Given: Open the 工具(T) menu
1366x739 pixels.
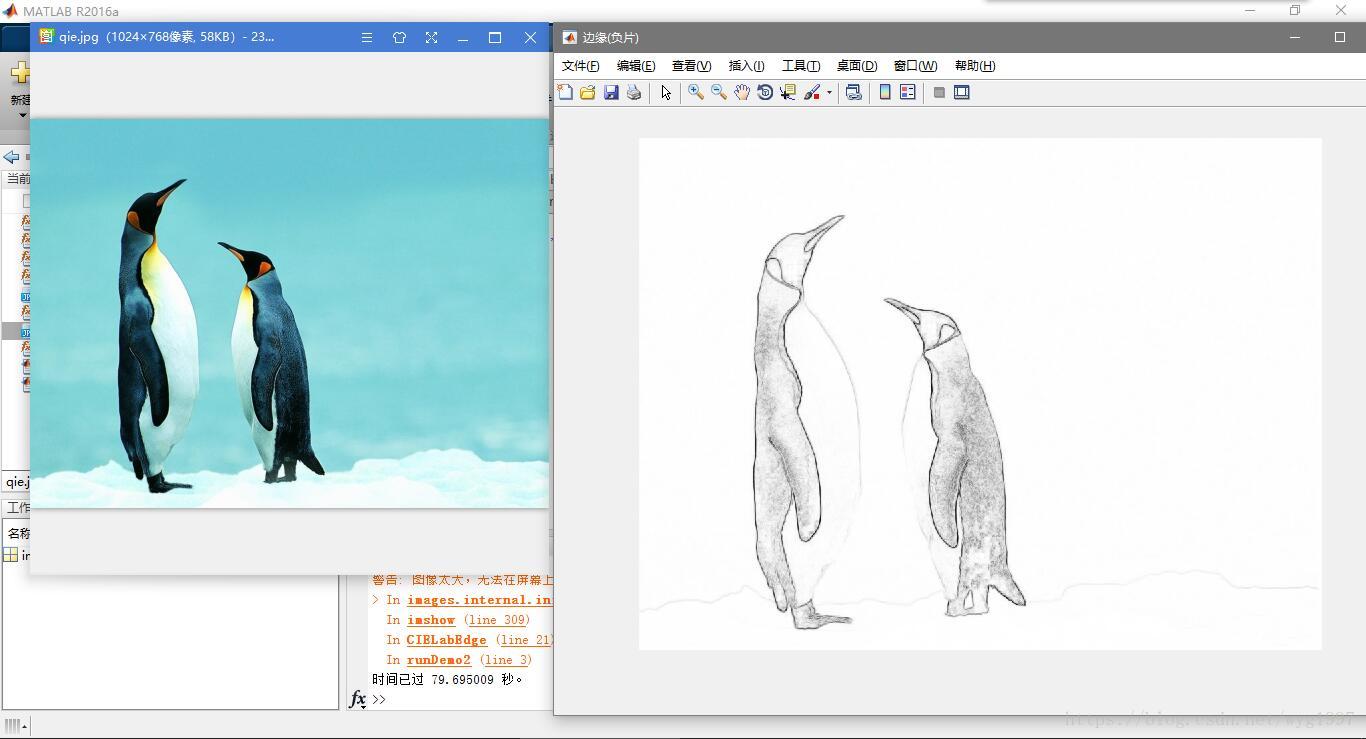Looking at the screenshot, I should point(800,66).
